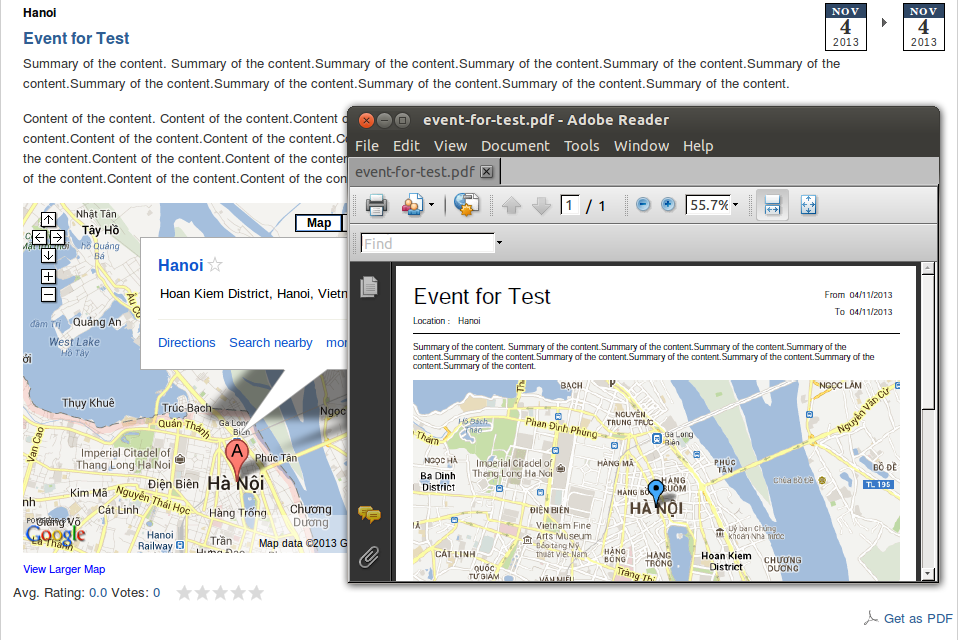Click the red marker A on map
The image size is (958, 640).
(x=236, y=457)
